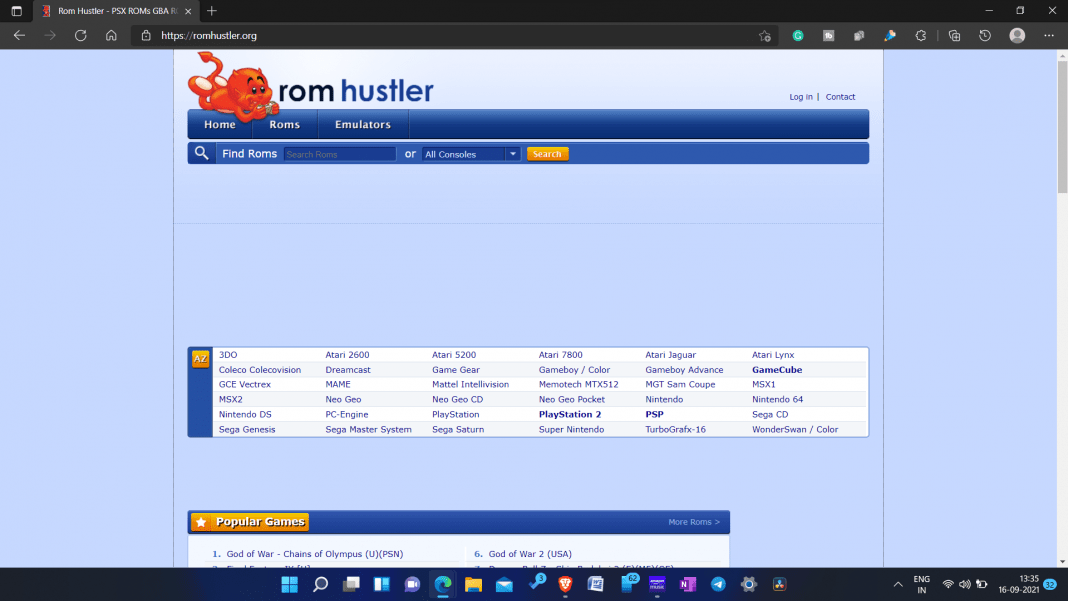Open Telegram from the taskbar
Screen dimensions: 1068x601
pos(719,584)
